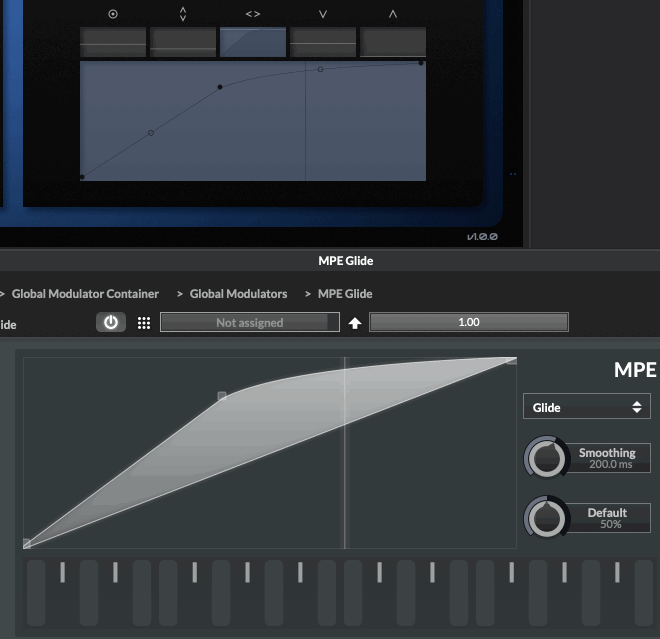Viewport: 660px width, 639px height.
Task: Click the circle-dot icon above the first thumbnail
Action: pyautogui.click(x=113, y=14)
